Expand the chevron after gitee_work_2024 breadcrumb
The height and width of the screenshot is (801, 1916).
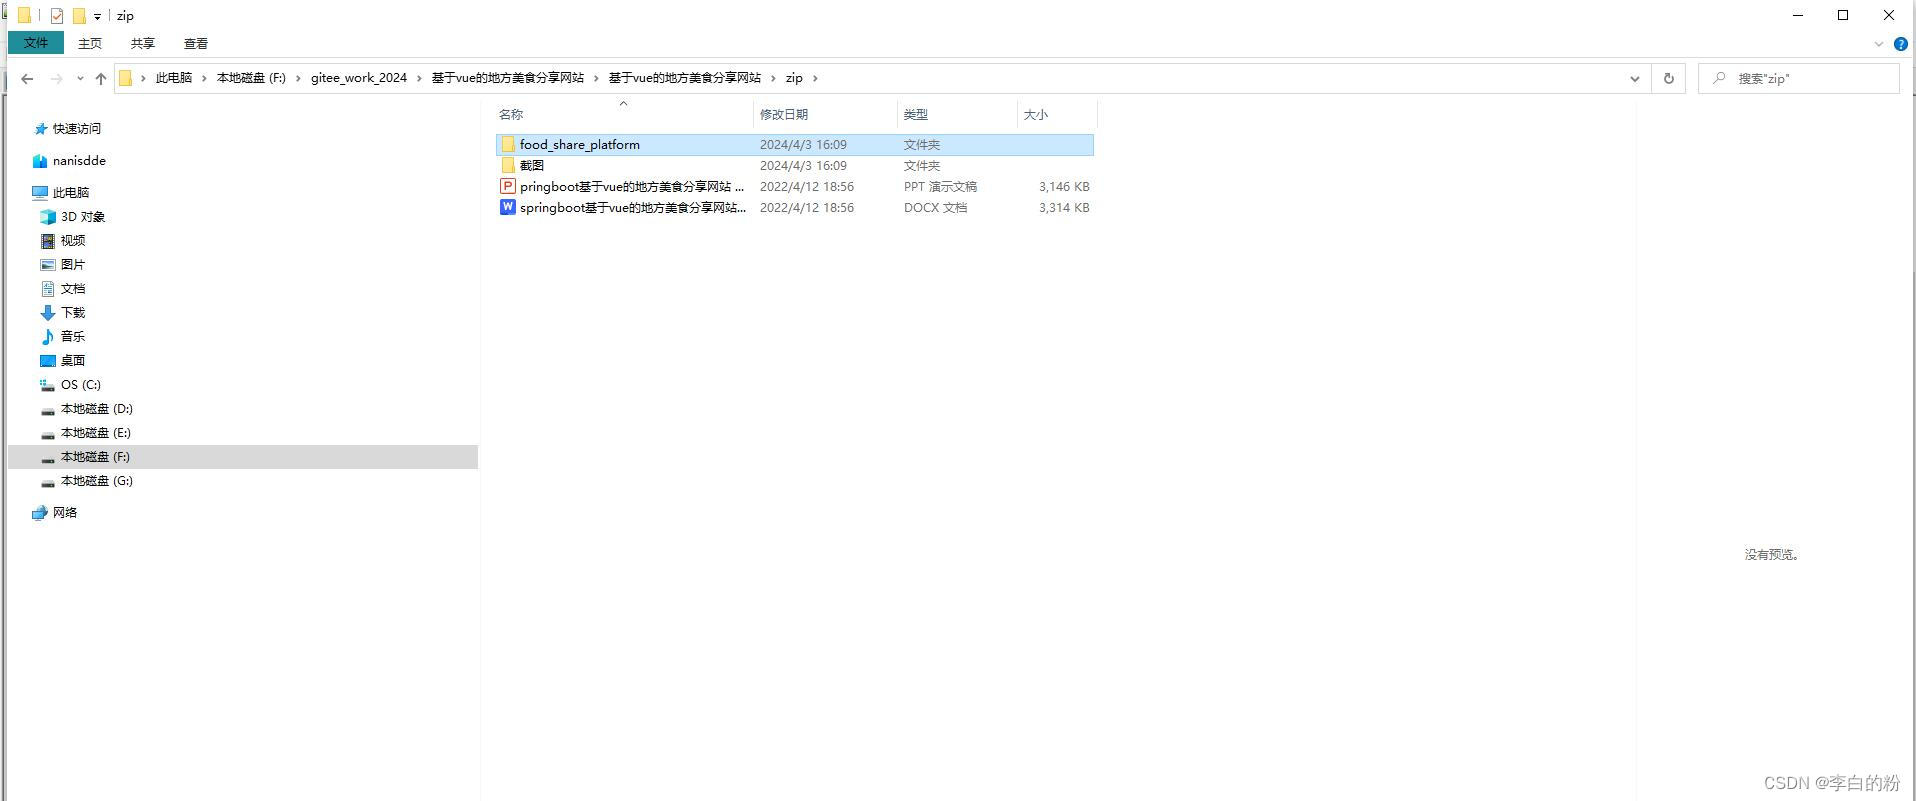(420, 78)
